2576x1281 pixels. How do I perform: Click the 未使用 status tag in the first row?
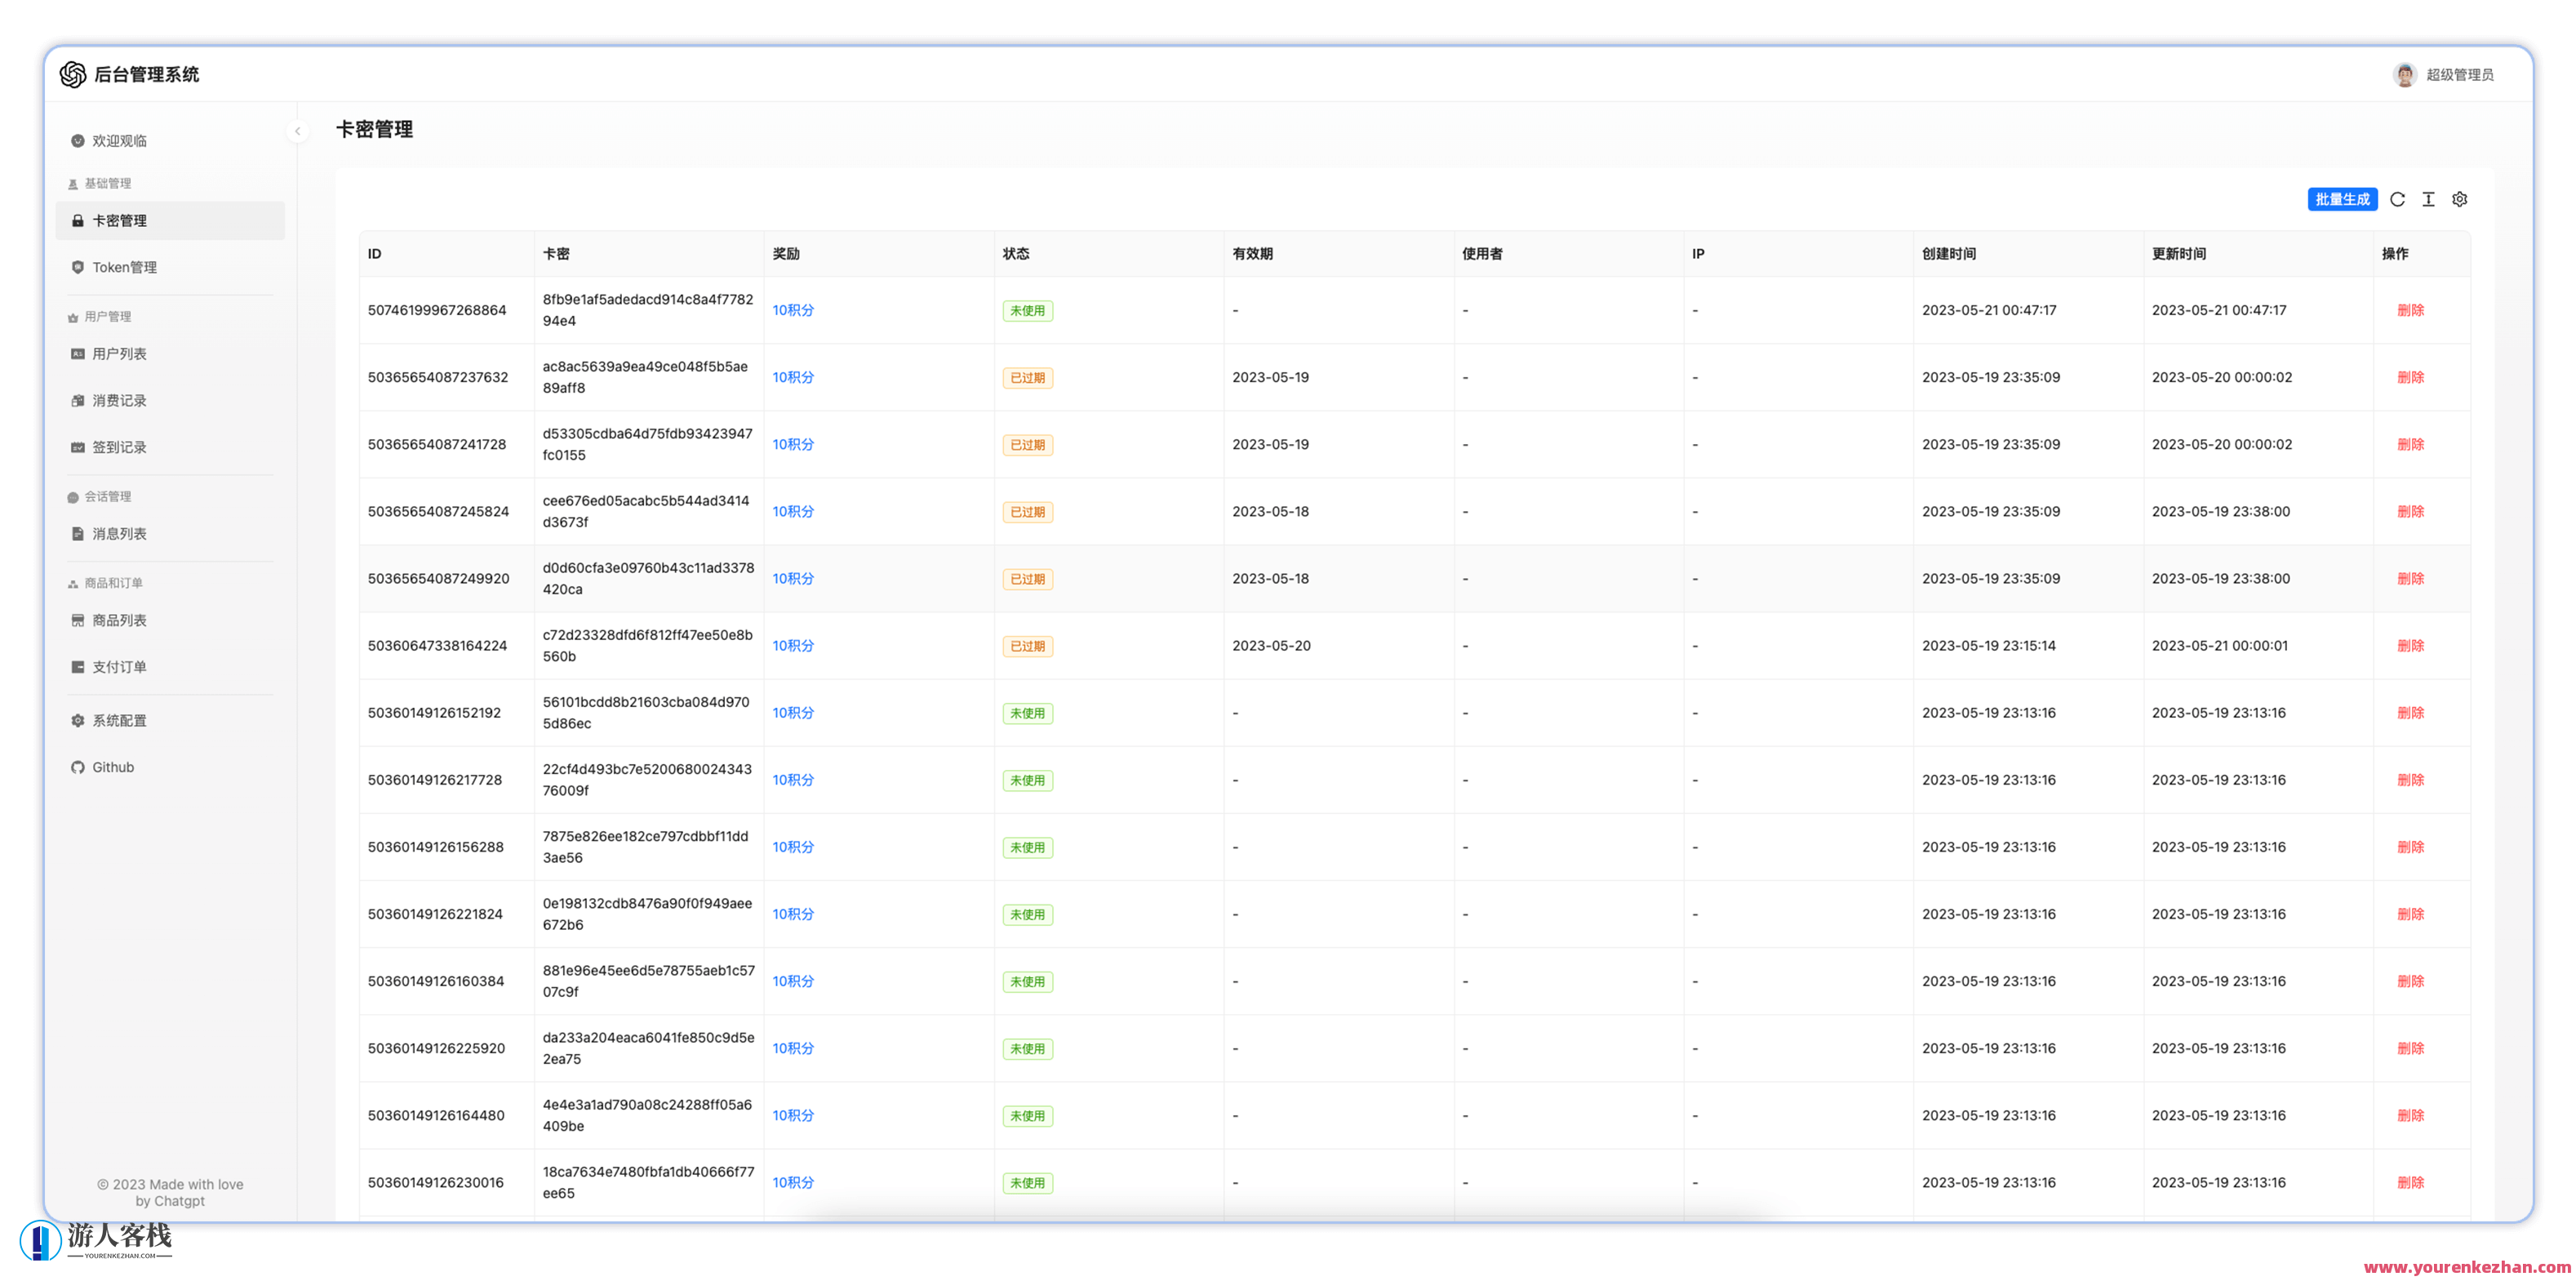pos(1027,311)
